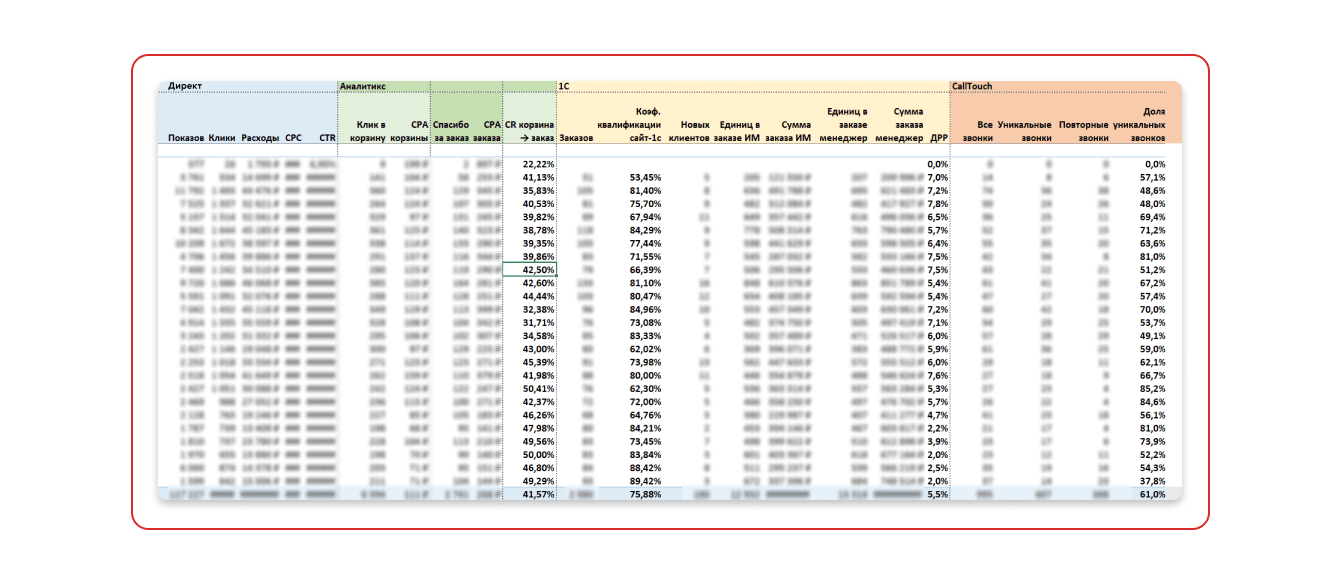Select the Спасибо за заказ header
This screenshot has height=584, width=1340.
coord(451,131)
